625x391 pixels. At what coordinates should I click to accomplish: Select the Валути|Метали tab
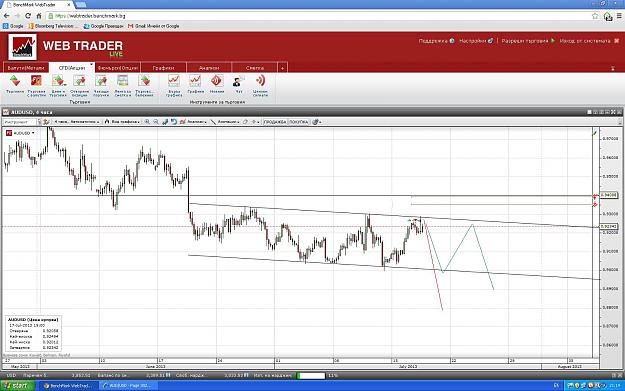[x=26, y=68]
